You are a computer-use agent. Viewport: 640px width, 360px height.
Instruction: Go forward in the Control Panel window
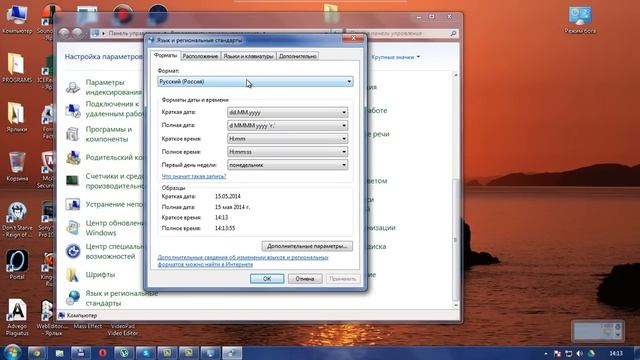77,33
